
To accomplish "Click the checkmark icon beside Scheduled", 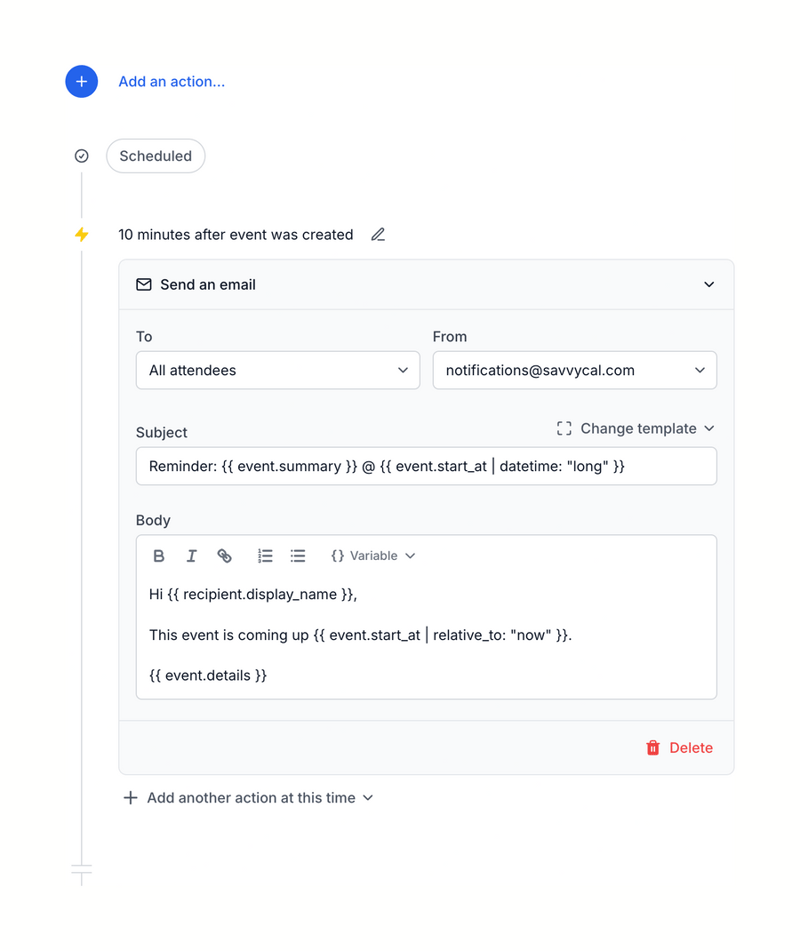I will click(81, 156).
